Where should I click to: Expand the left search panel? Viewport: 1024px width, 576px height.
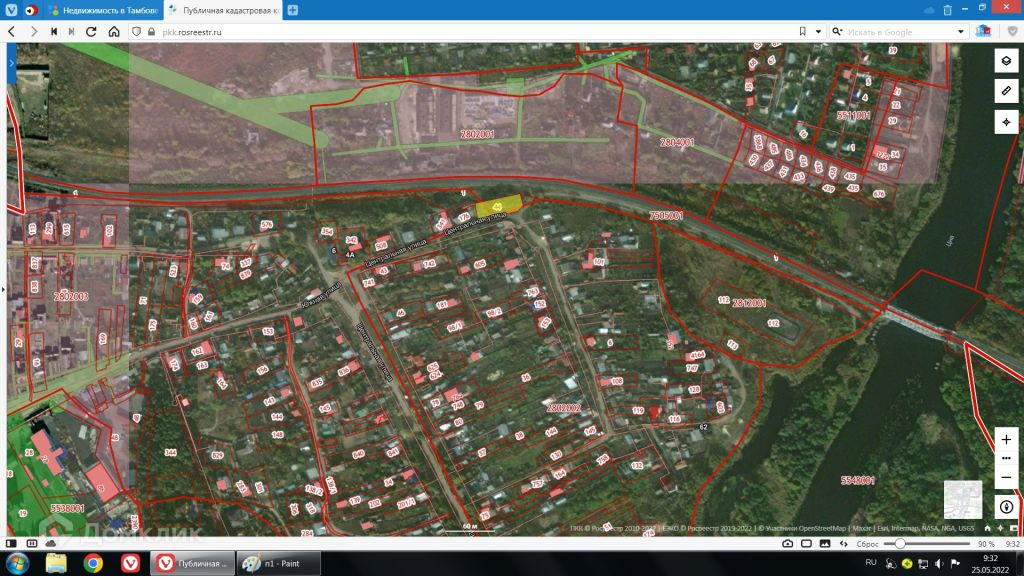point(11,63)
